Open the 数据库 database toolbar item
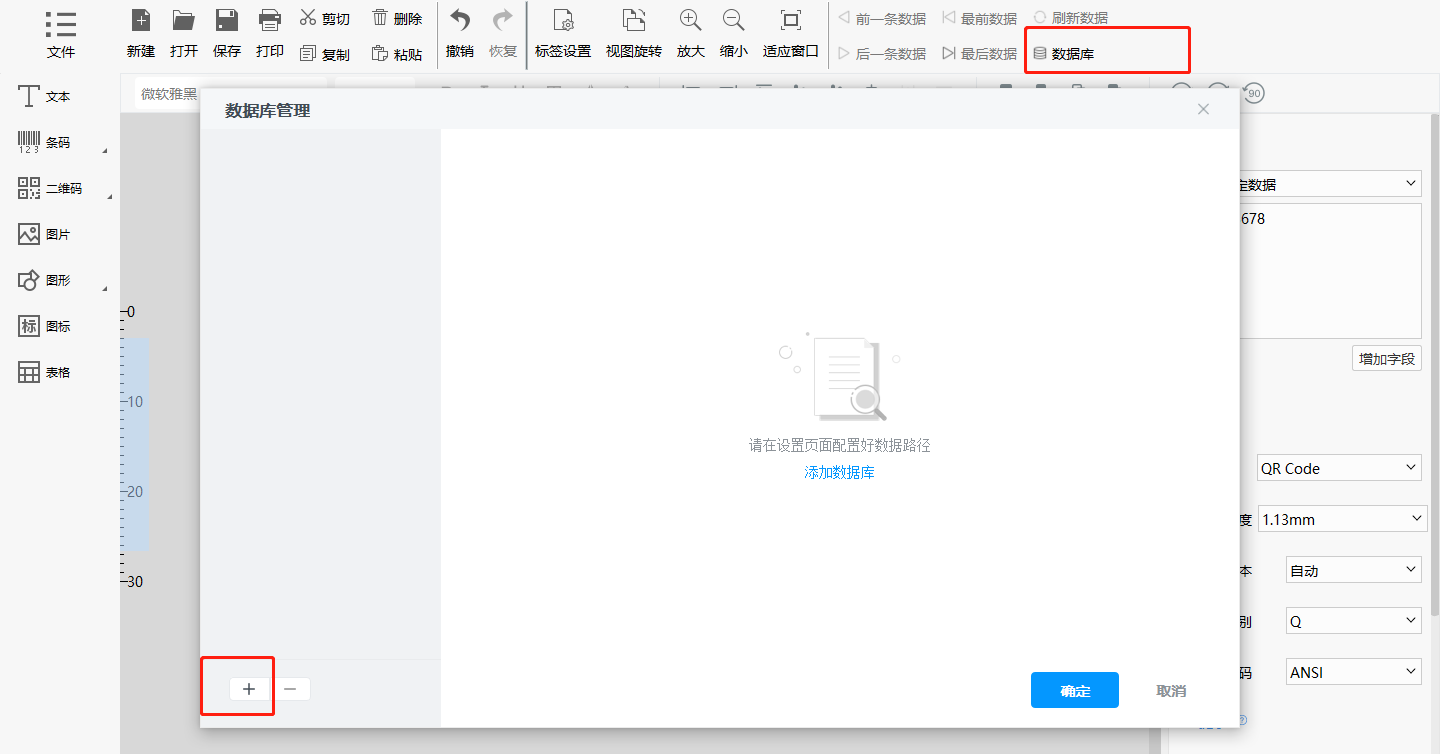The width and height of the screenshot is (1440, 754). [1064, 54]
